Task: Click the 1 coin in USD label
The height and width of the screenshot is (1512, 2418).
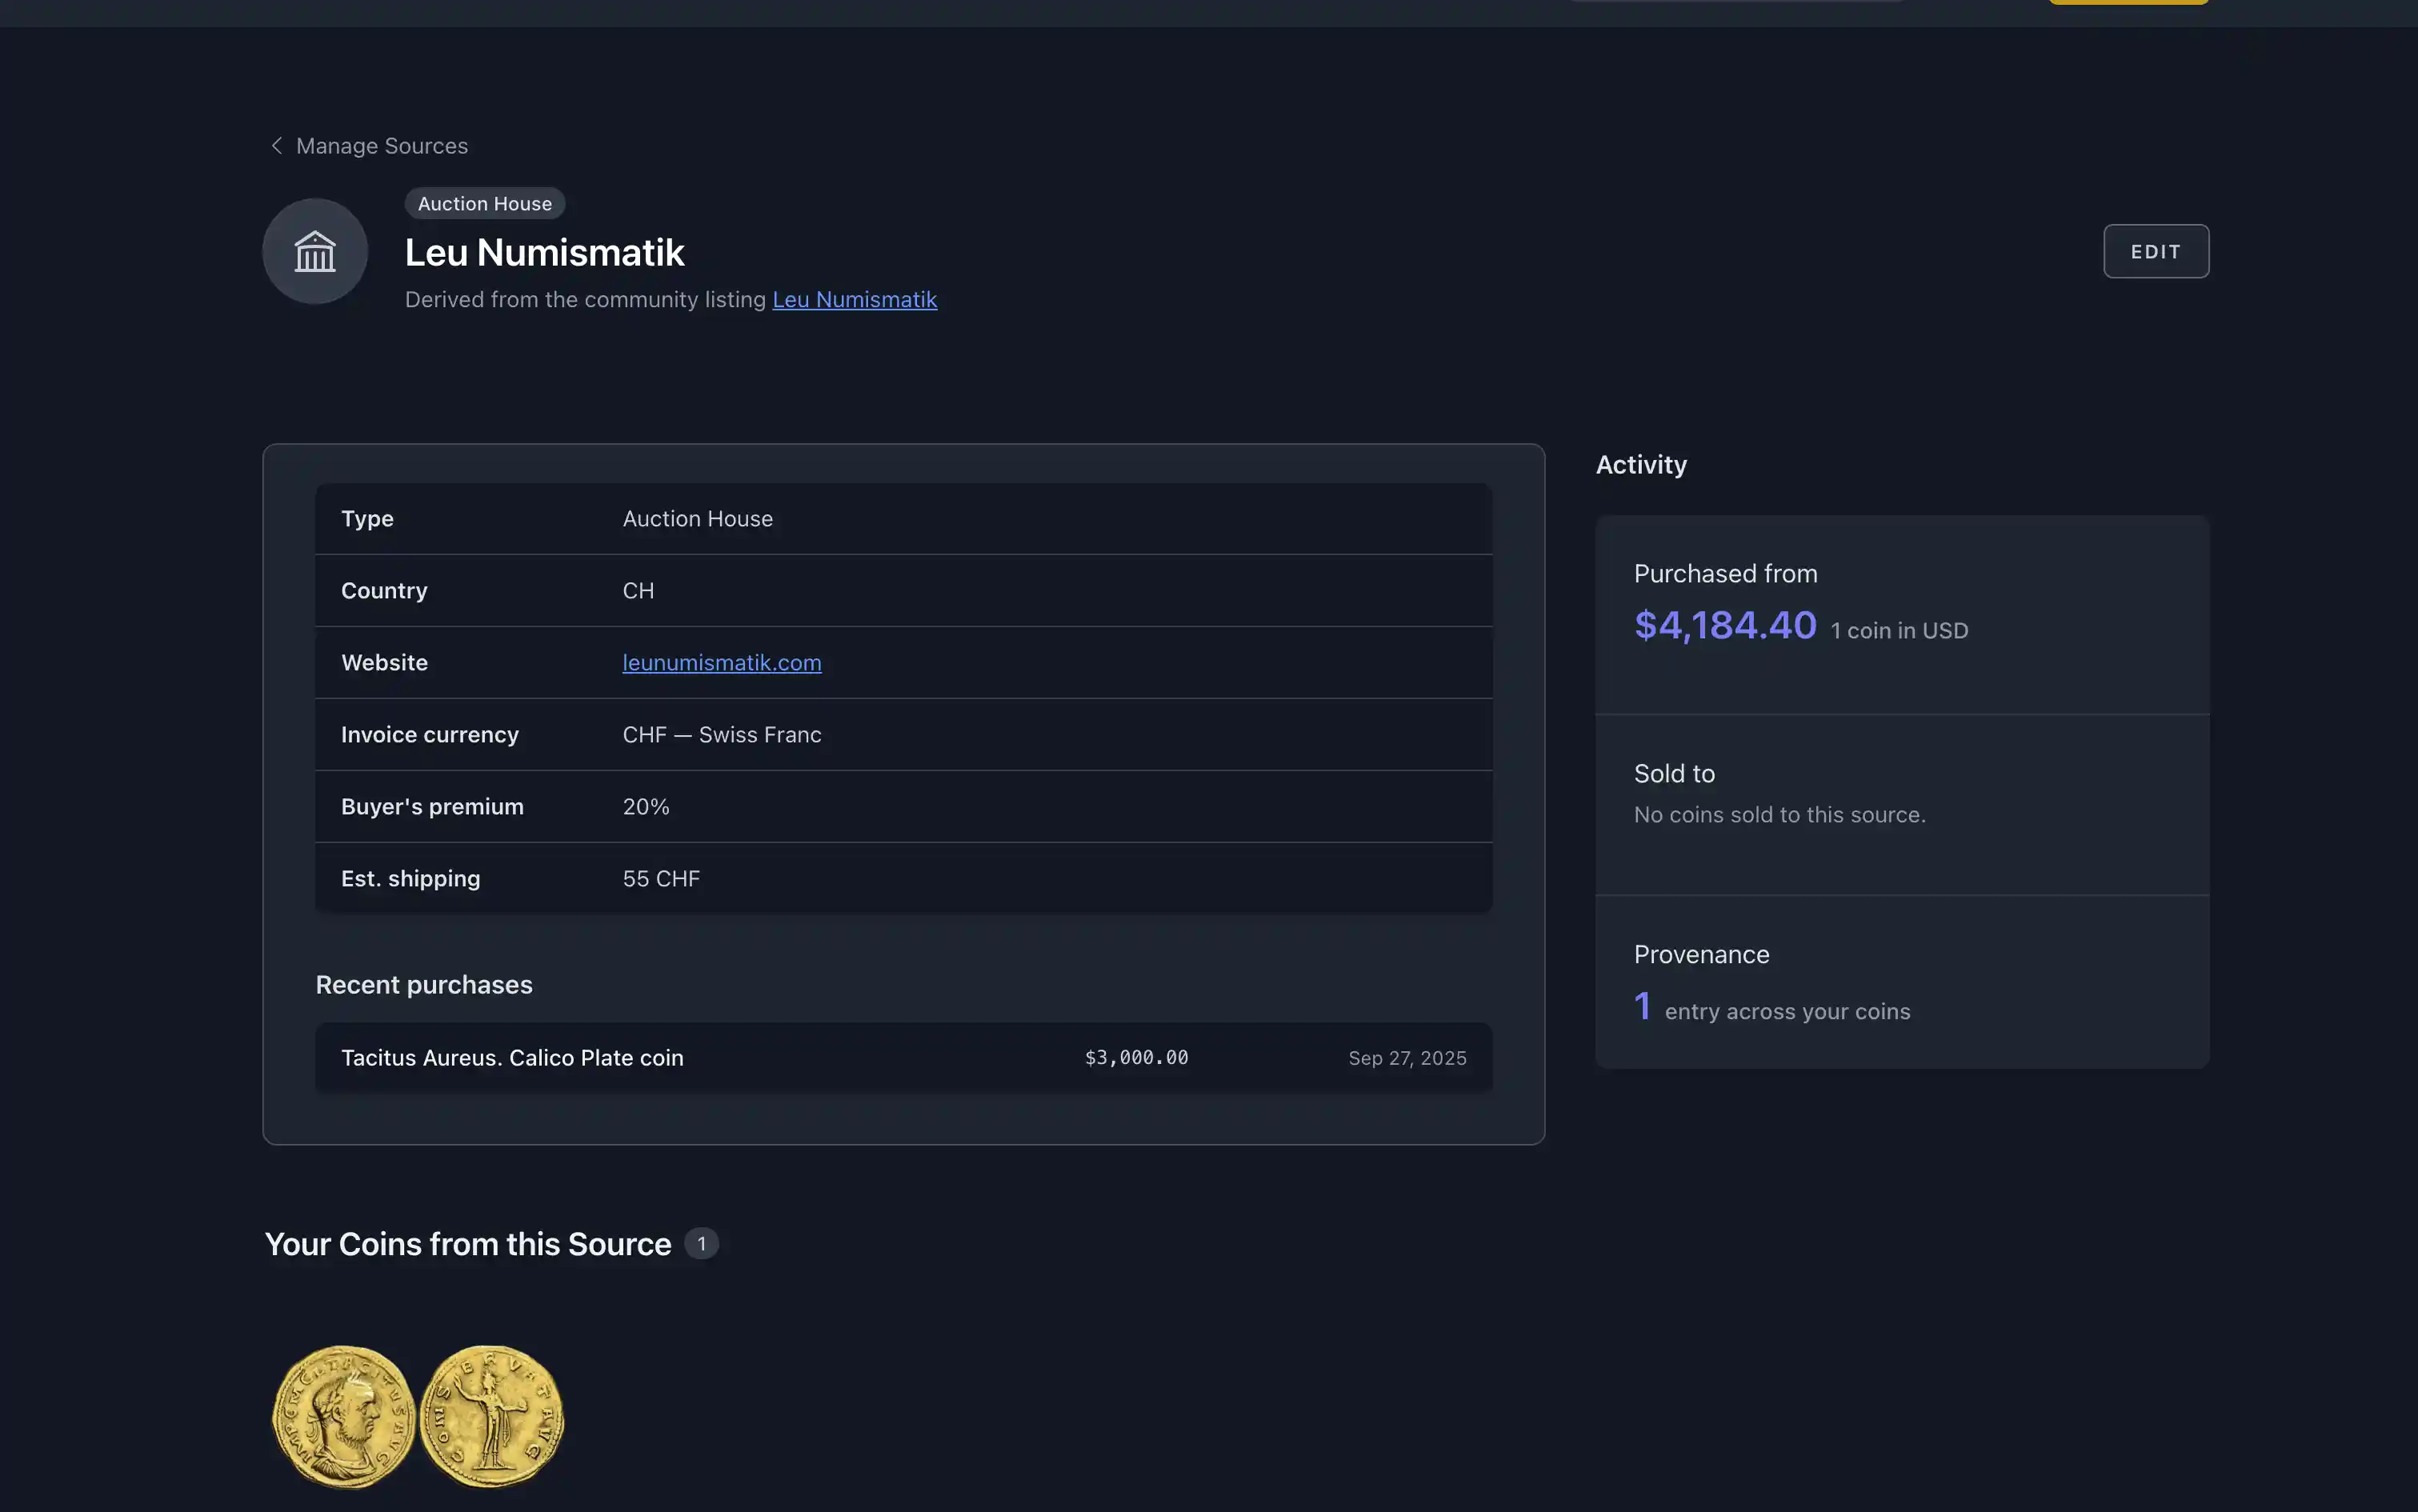Action: coord(1899,631)
